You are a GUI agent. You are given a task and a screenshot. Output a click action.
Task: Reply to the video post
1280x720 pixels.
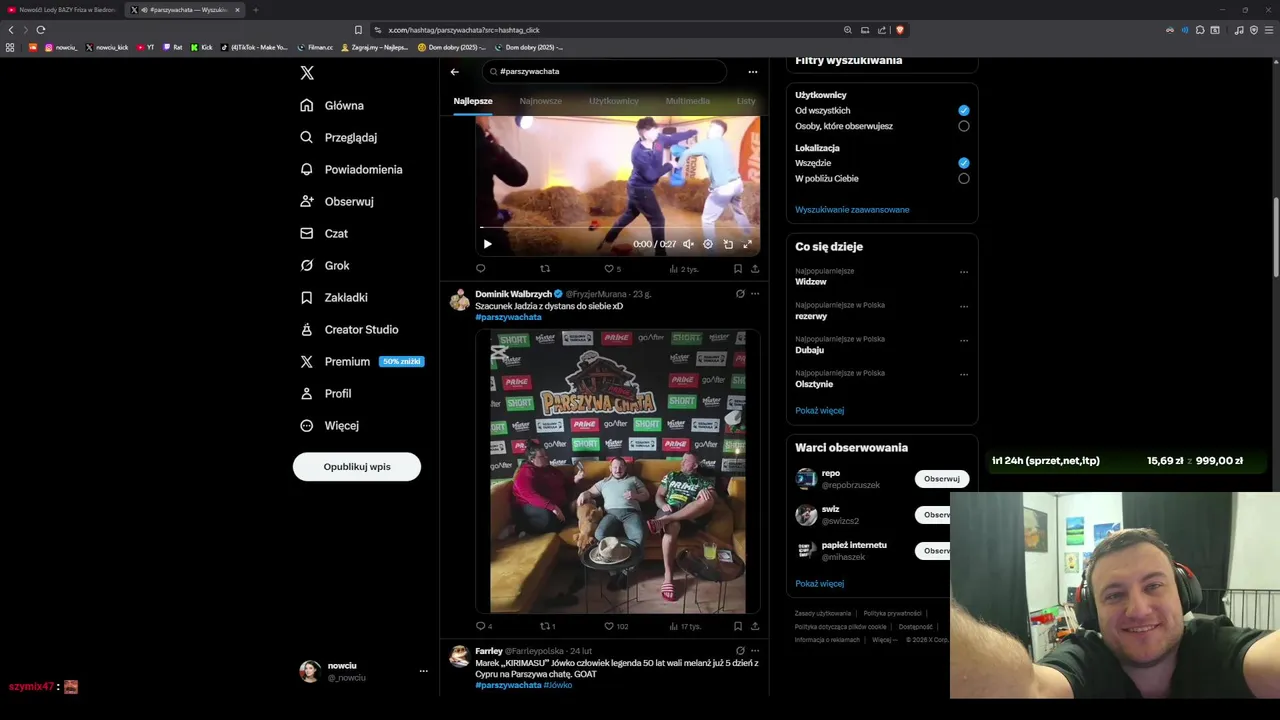pyautogui.click(x=481, y=269)
